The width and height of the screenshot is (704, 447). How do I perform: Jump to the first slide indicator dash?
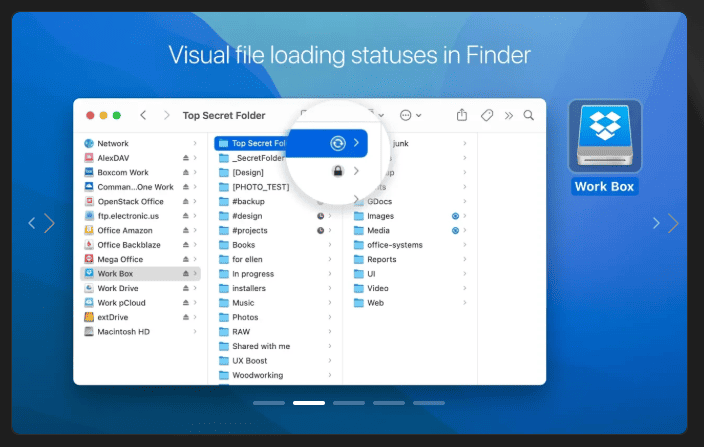[269, 403]
